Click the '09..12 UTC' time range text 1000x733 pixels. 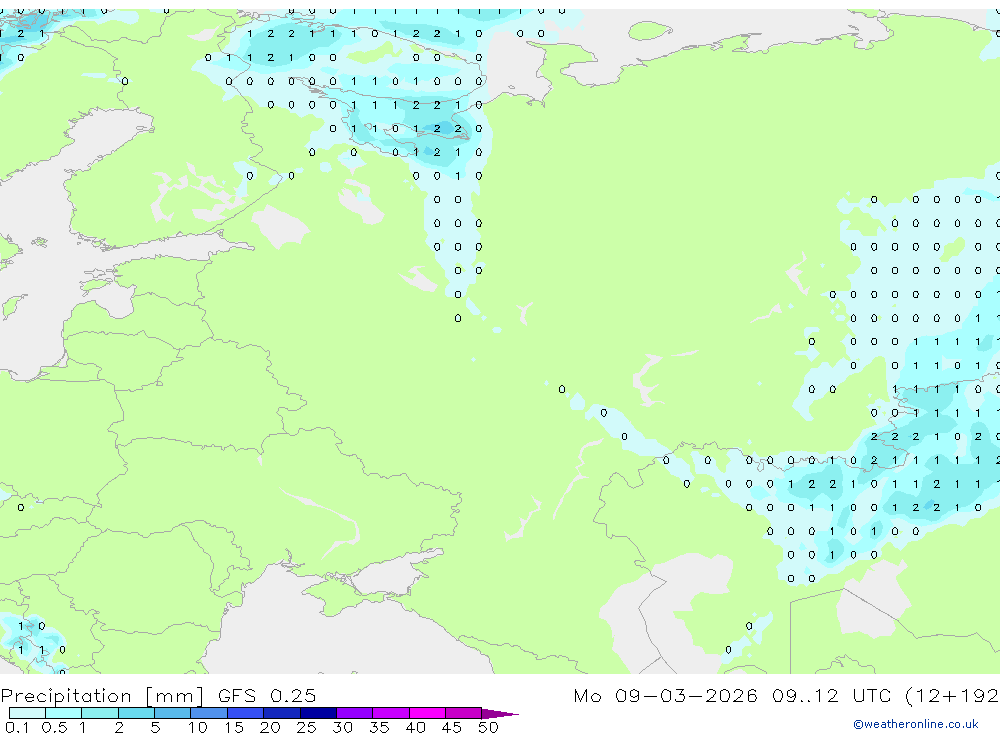831,696
